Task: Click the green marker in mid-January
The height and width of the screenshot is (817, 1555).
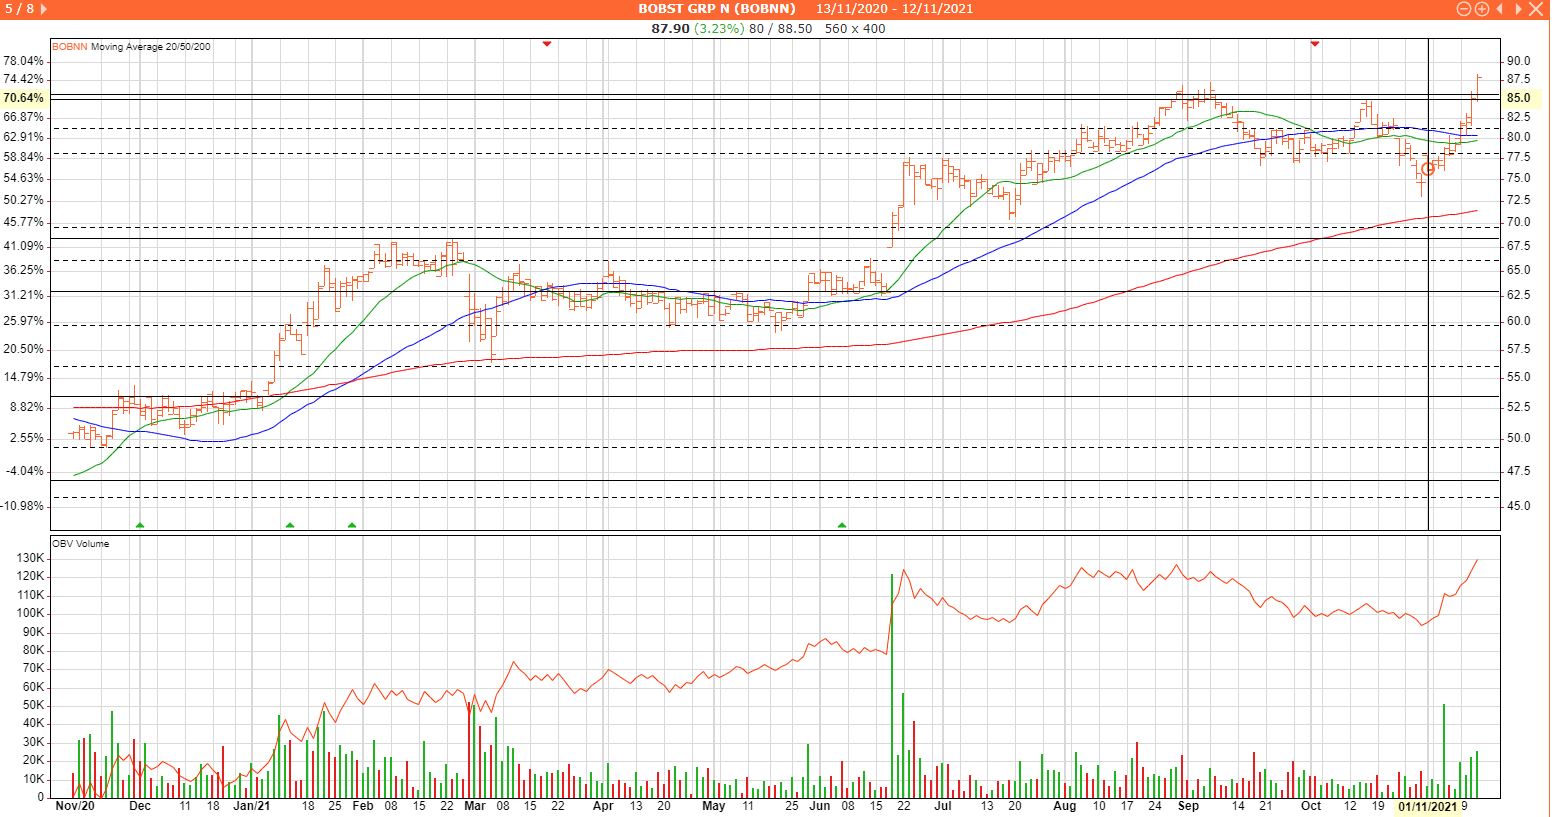Action: click(x=290, y=525)
